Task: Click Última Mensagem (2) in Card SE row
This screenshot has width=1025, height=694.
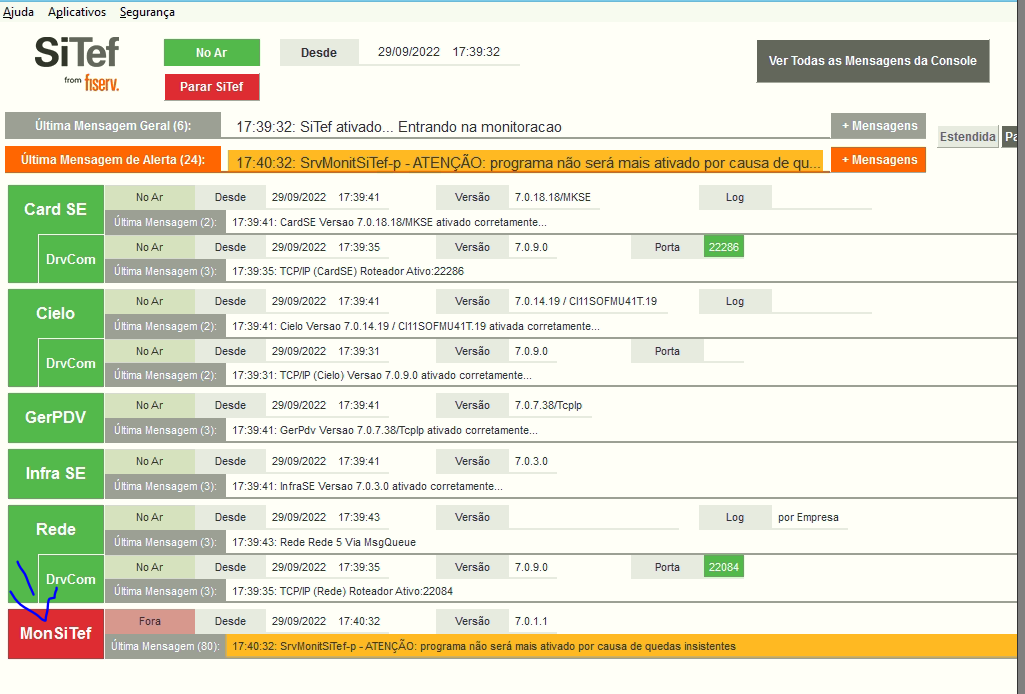Action: 165,222
